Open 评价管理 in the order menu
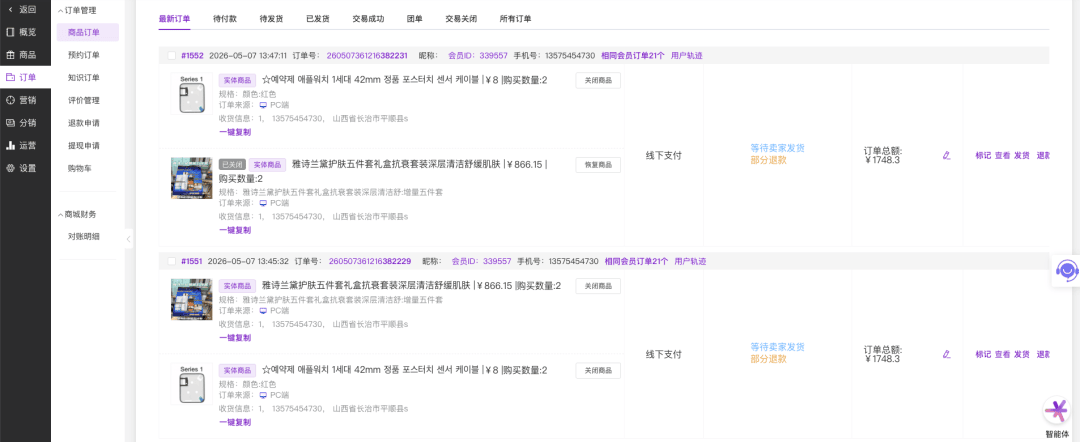 point(84,101)
